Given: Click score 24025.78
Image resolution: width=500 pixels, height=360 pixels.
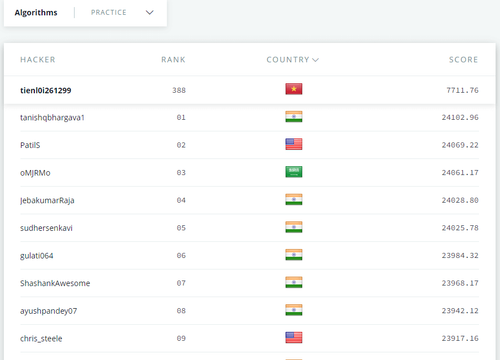Looking at the screenshot, I should (x=460, y=228).
